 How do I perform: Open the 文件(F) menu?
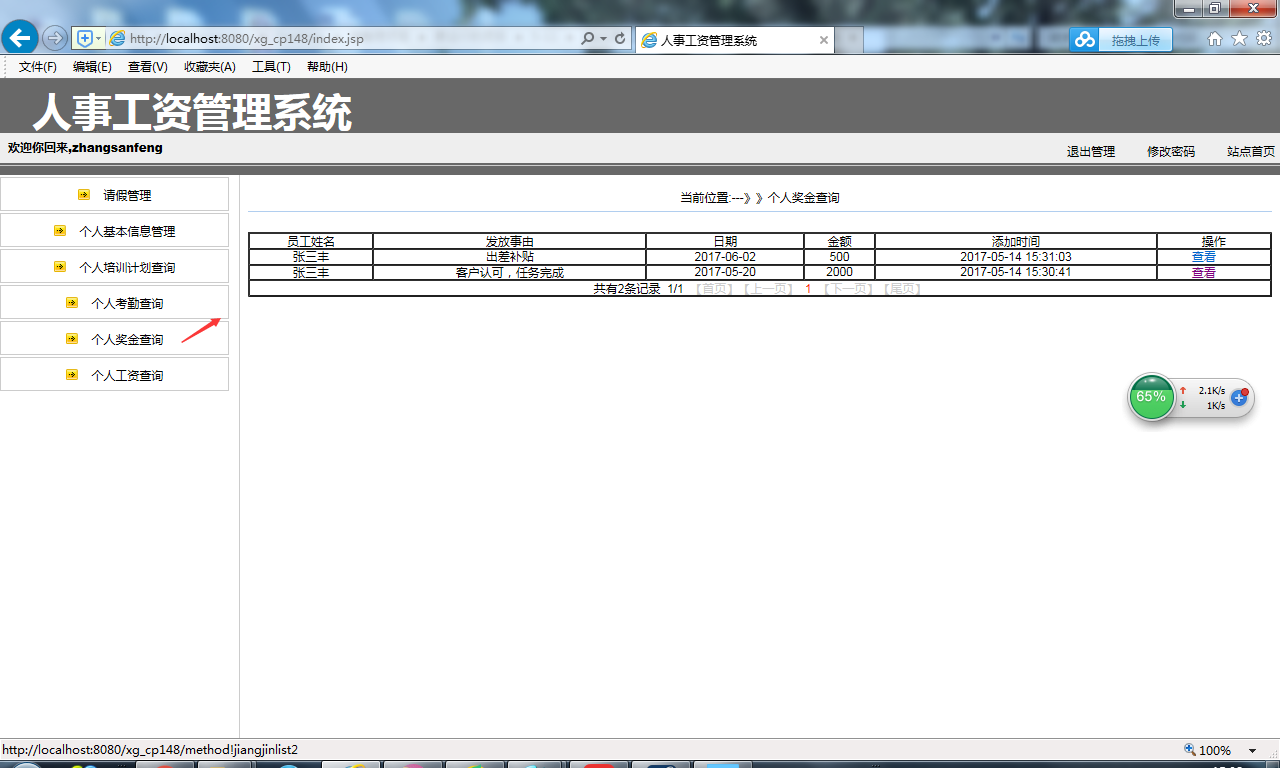[x=38, y=67]
